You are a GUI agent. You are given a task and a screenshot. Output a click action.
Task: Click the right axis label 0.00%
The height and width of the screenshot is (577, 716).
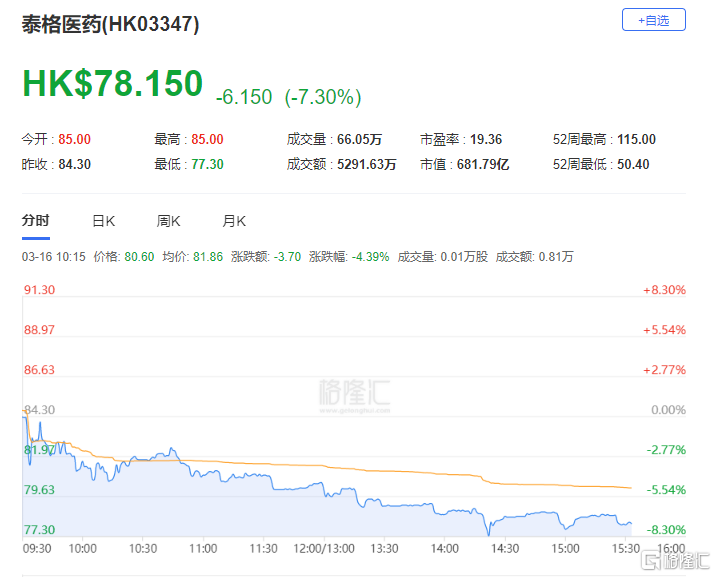click(669, 410)
